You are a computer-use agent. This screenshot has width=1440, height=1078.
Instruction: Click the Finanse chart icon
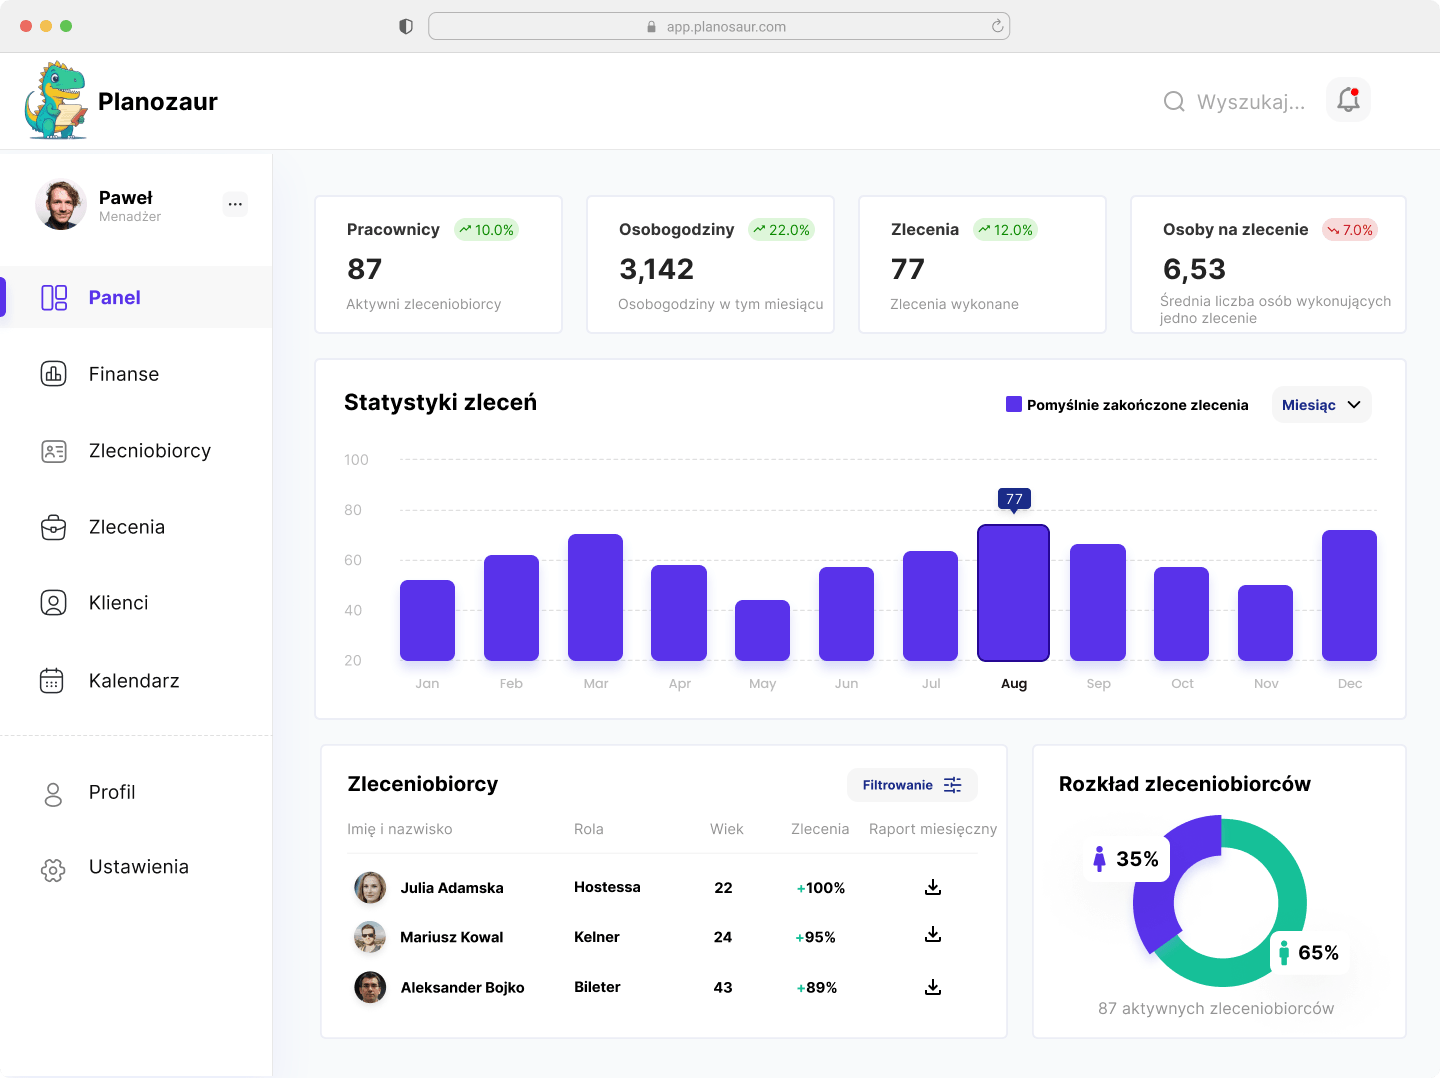pyautogui.click(x=53, y=374)
